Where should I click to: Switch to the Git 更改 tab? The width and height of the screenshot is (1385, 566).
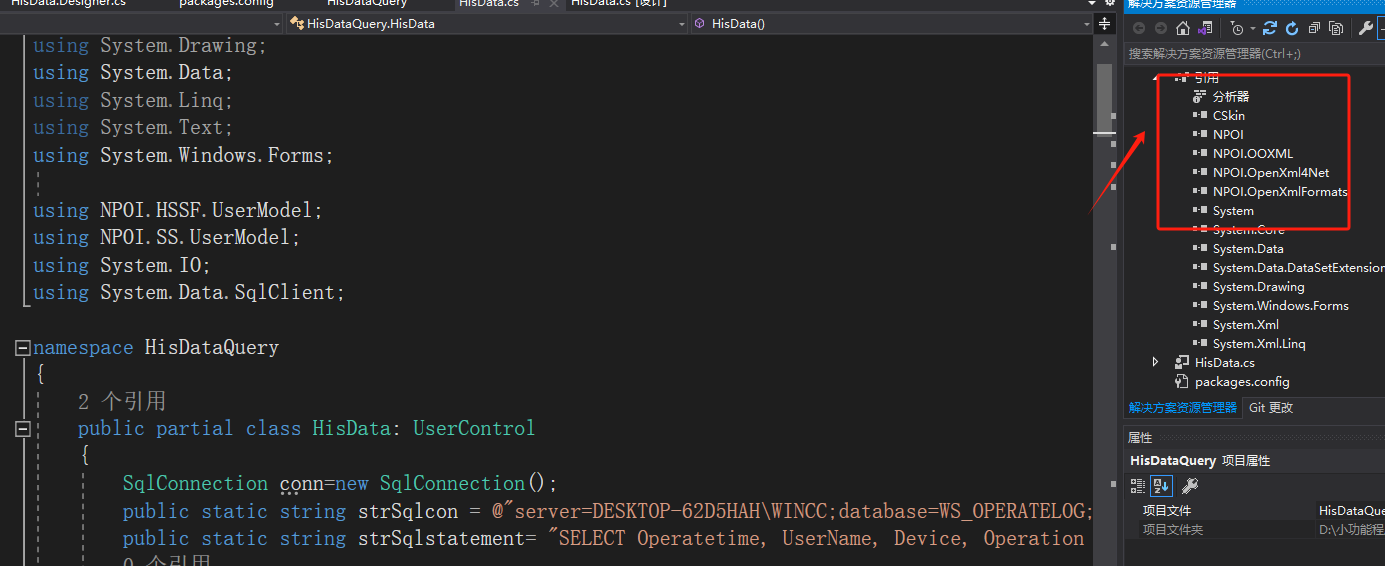coord(1270,408)
